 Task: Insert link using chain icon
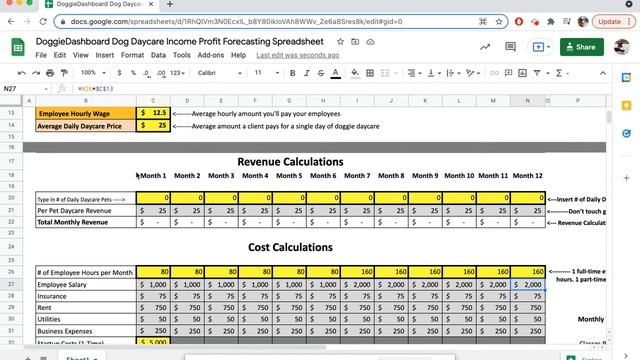pyautogui.click(x=494, y=73)
